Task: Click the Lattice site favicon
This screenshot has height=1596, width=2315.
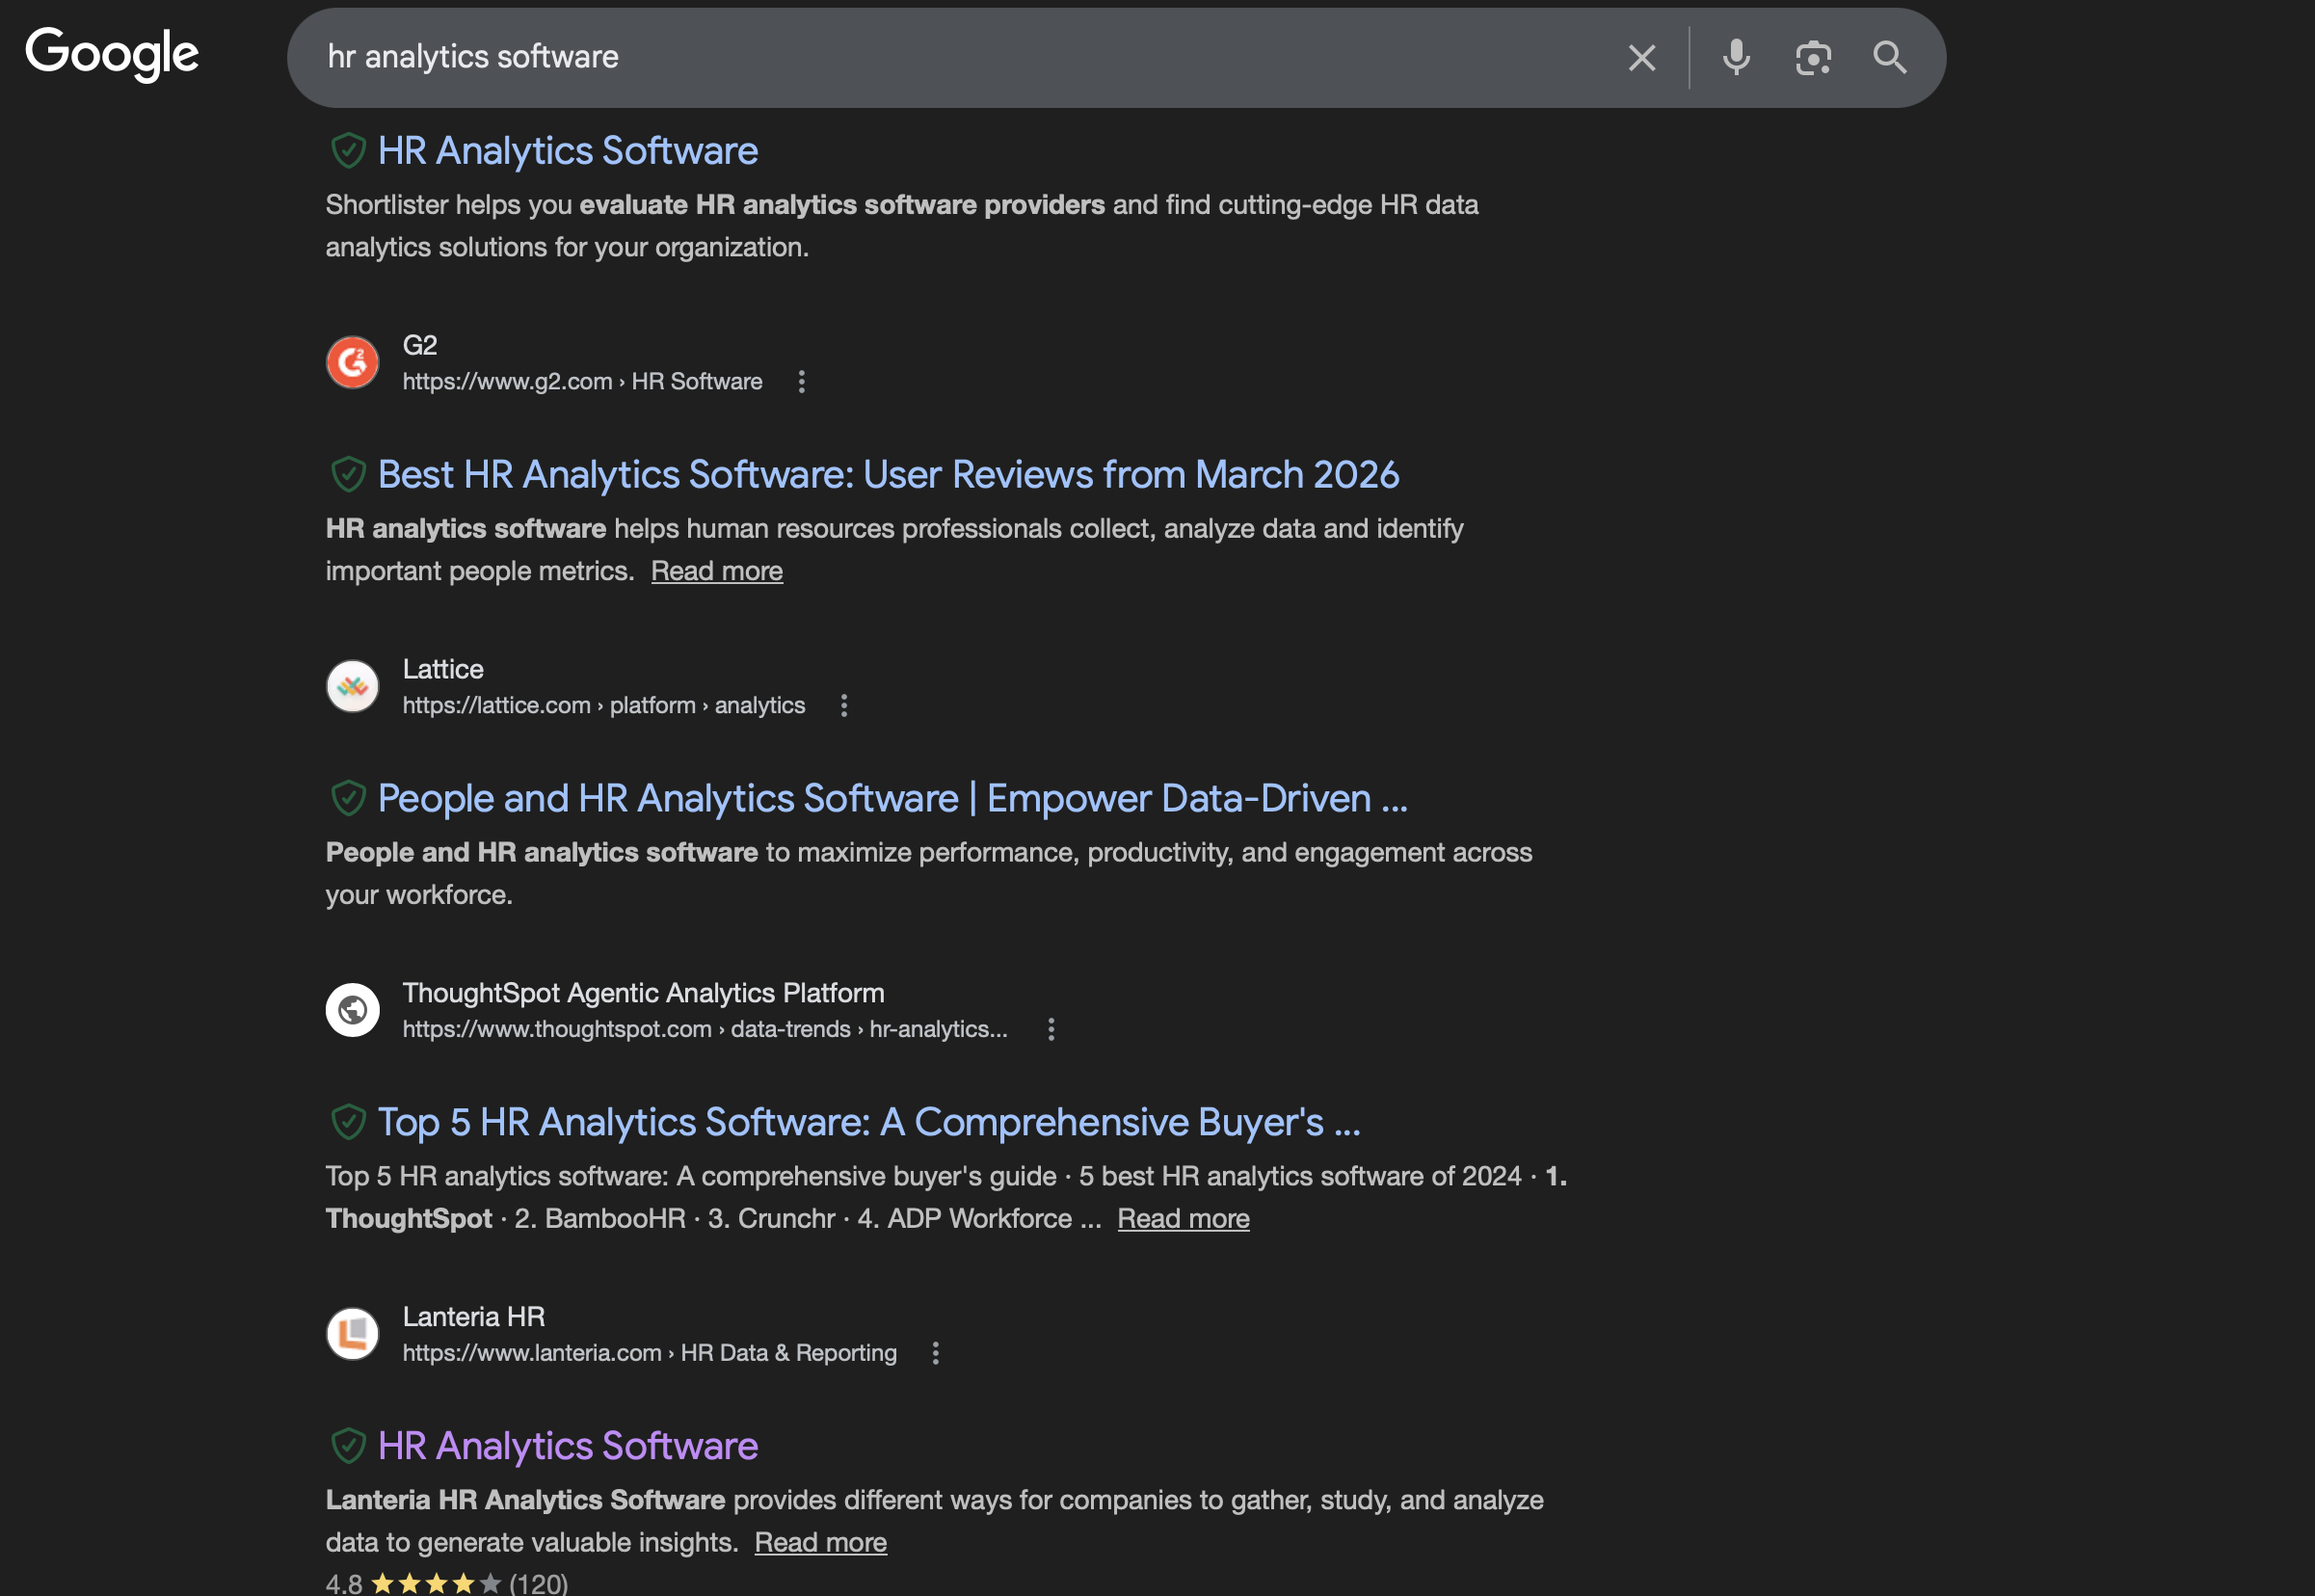Action: pyautogui.click(x=352, y=686)
